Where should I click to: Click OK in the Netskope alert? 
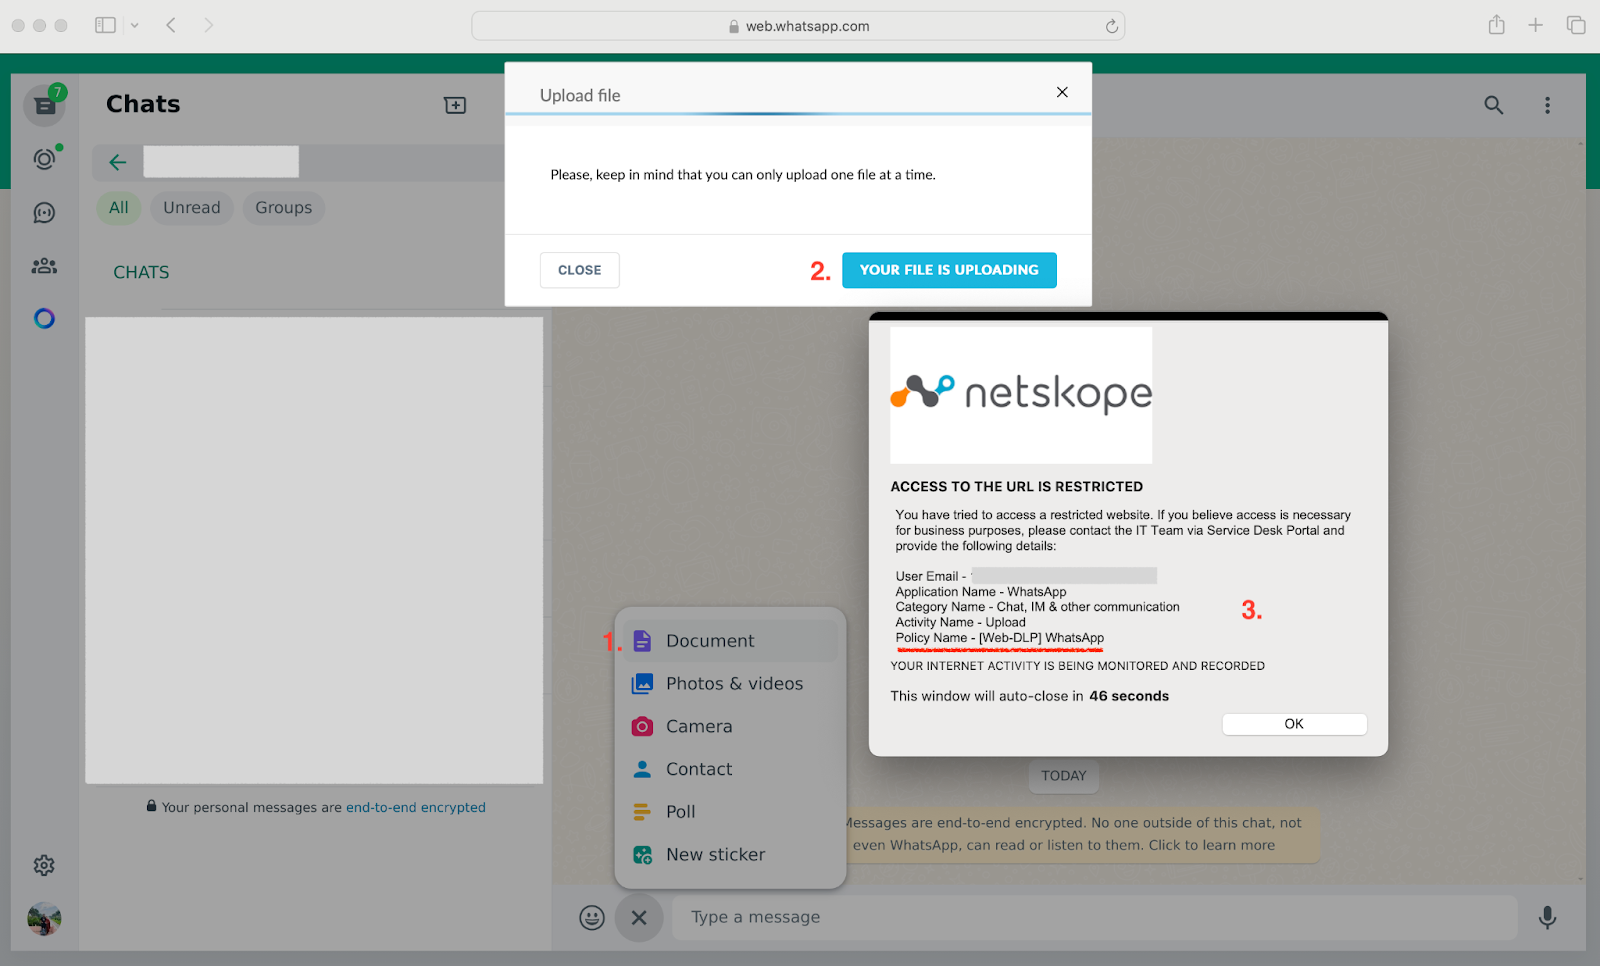point(1294,724)
